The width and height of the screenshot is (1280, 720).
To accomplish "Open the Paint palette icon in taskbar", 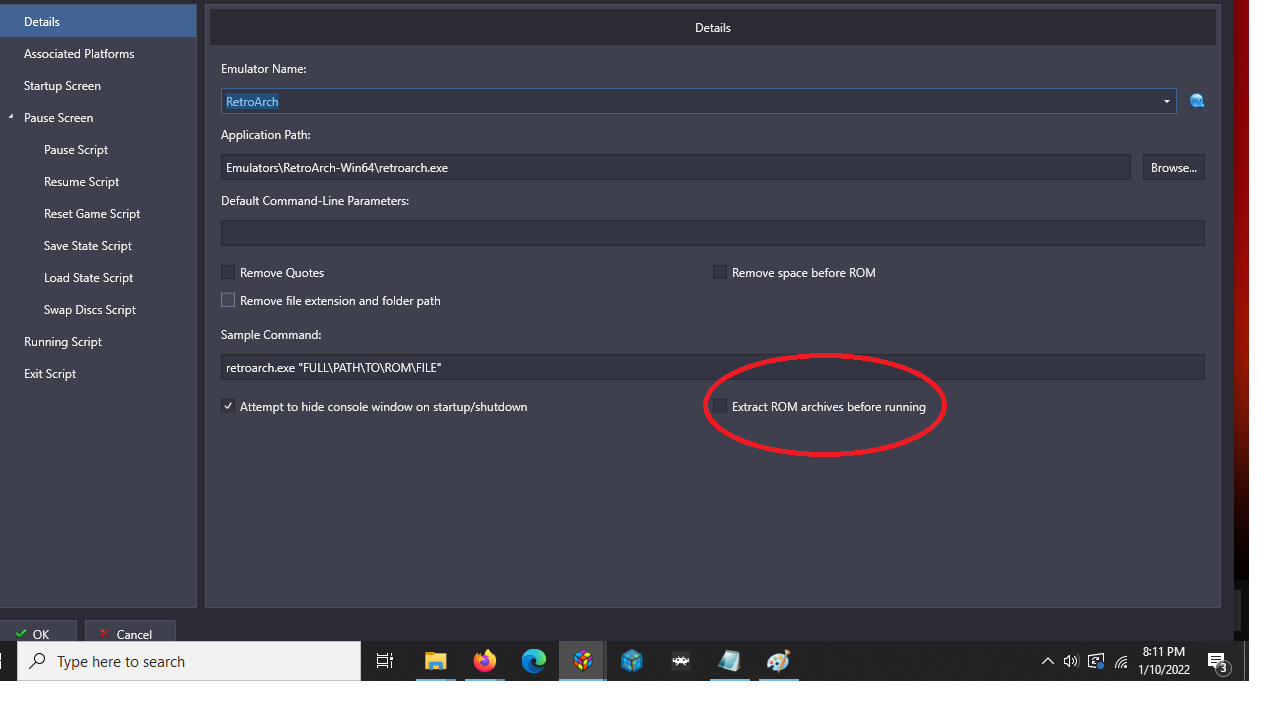I will coord(778,661).
